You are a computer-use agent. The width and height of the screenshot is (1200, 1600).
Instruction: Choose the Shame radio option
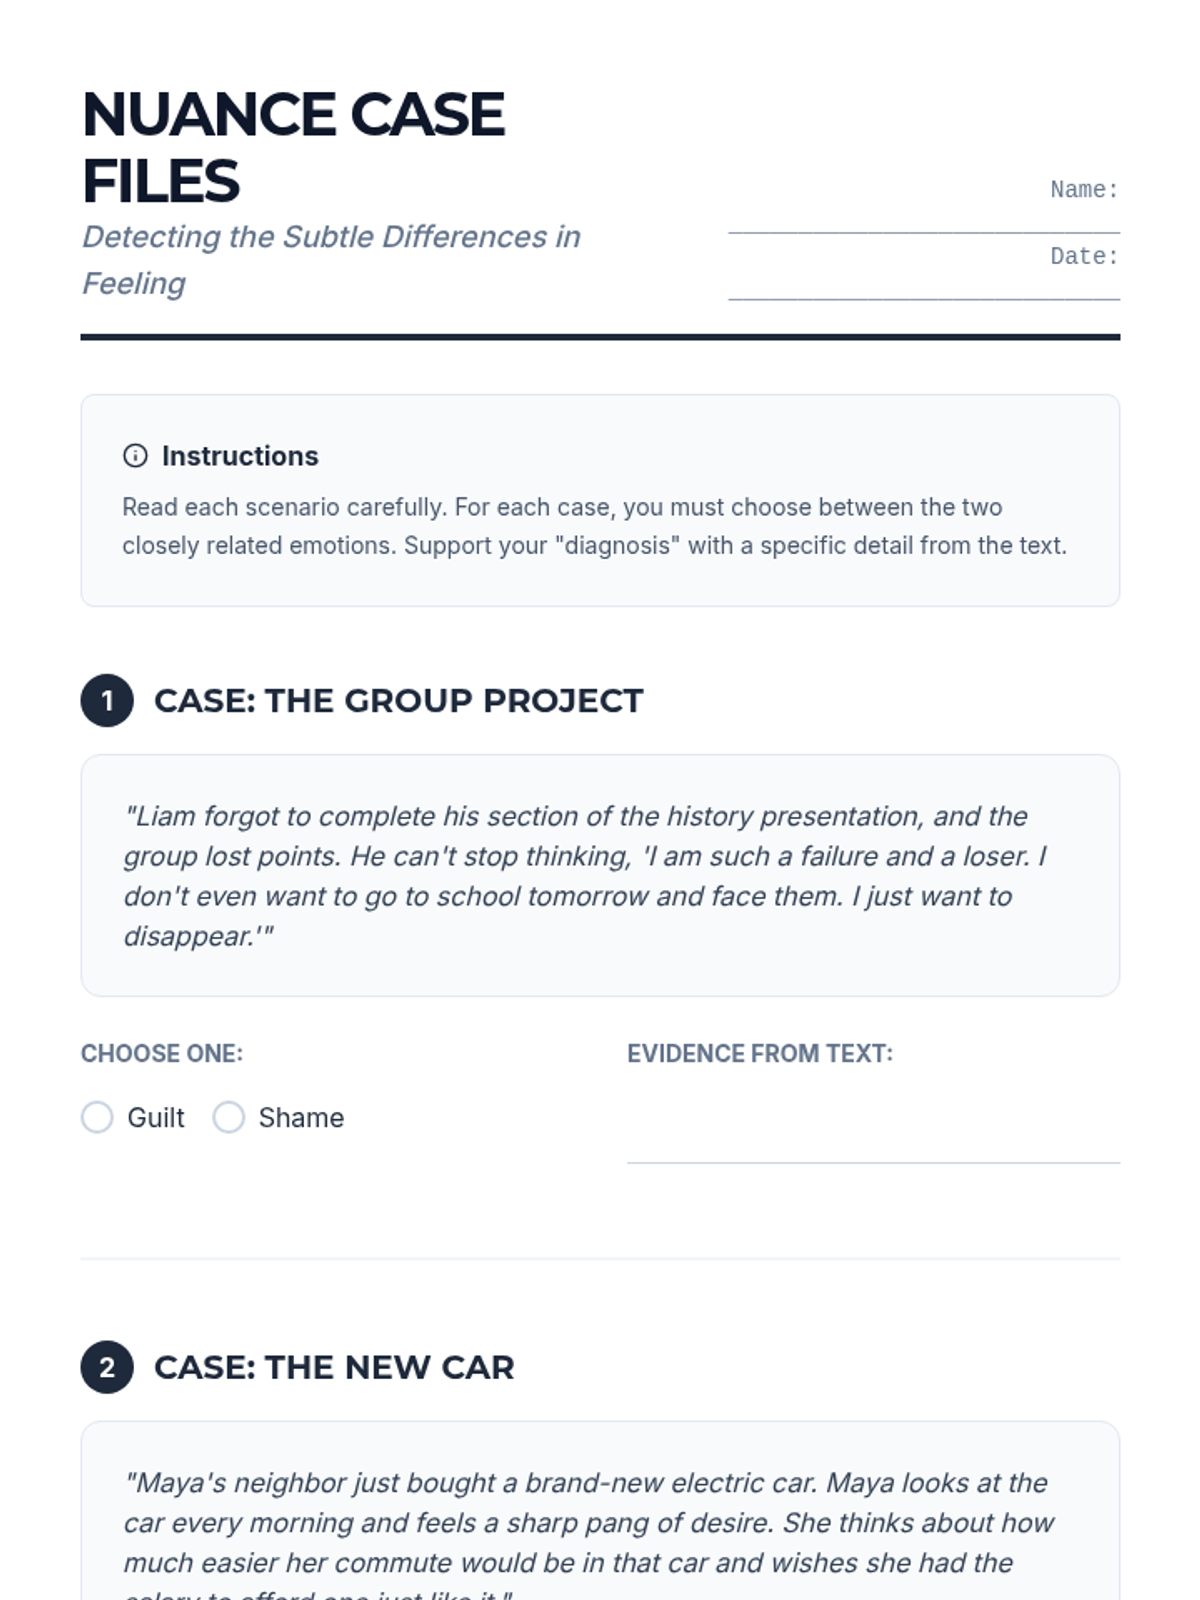[x=229, y=1117]
